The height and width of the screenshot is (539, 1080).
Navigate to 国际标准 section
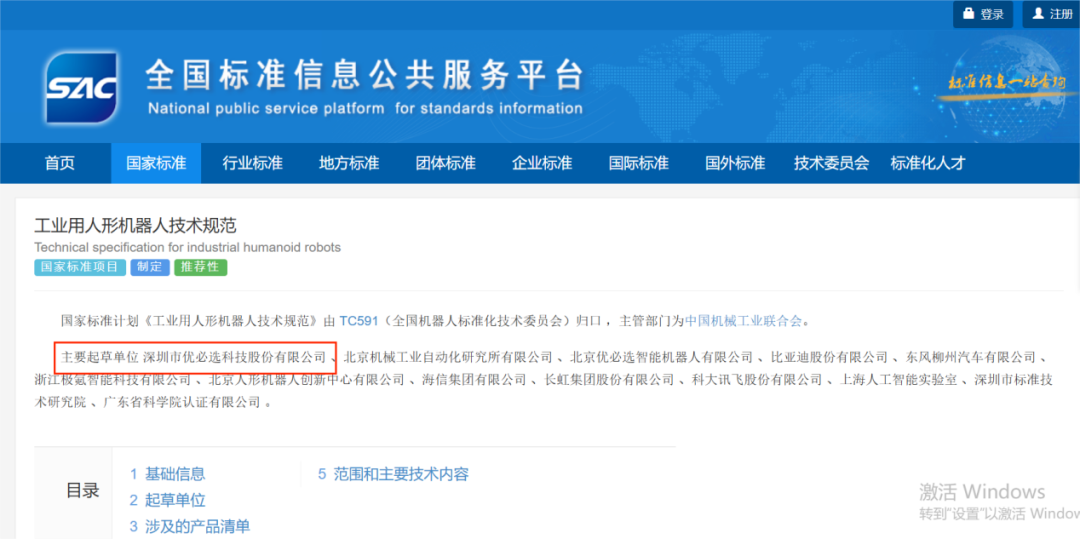638,163
